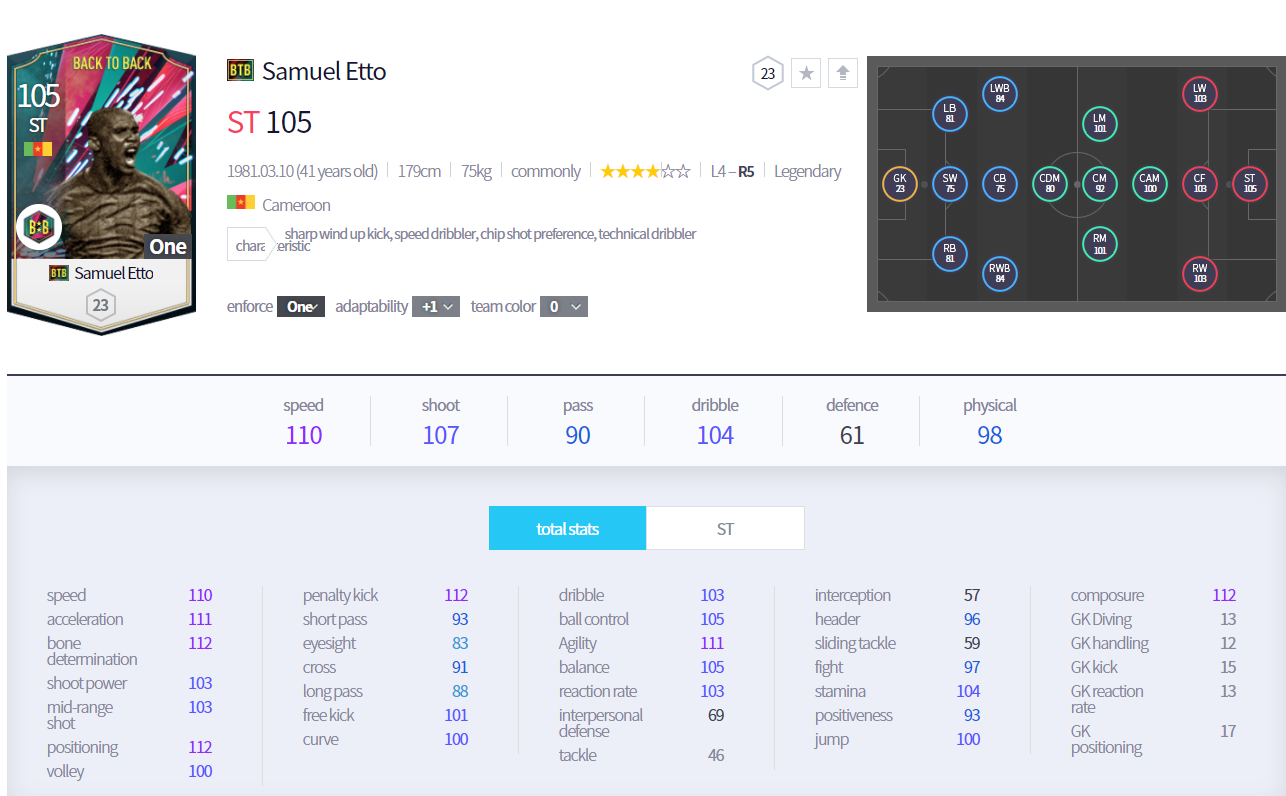The width and height of the screenshot is (1286, 796).
Task: Click the Samuel Etto player name heading
Action: click(324, 71)
